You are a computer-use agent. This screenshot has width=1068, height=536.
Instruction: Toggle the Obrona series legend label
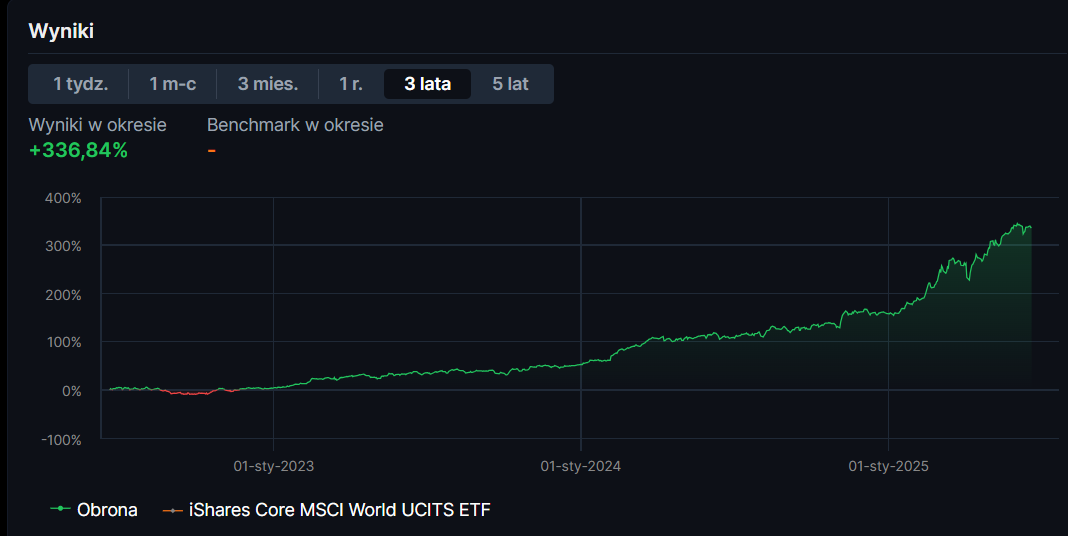(107, 510)
